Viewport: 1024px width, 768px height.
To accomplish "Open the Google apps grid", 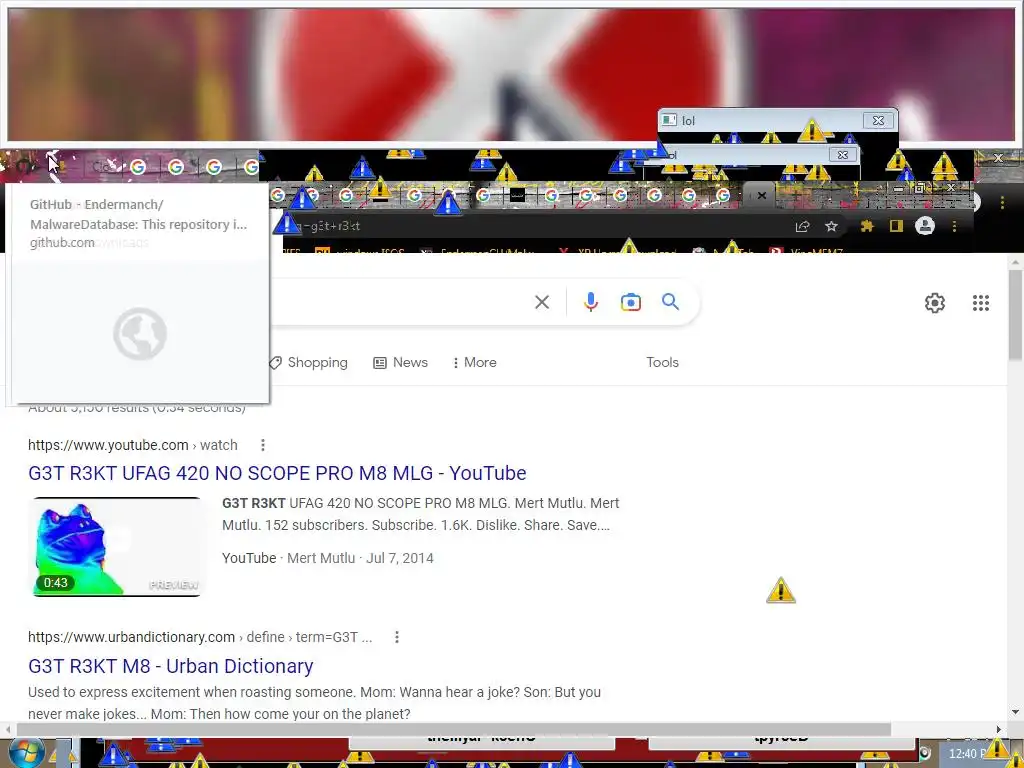I will tap(980, 303).
